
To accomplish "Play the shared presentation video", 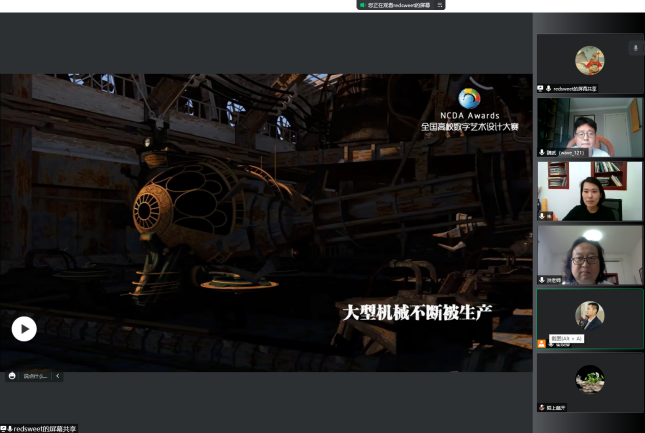I will click(x=24, y=328).
